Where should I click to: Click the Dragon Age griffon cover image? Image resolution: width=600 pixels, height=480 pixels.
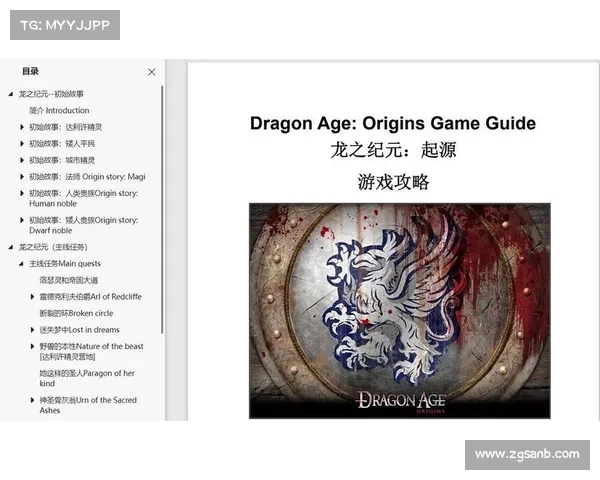click(x=400, y=311)
